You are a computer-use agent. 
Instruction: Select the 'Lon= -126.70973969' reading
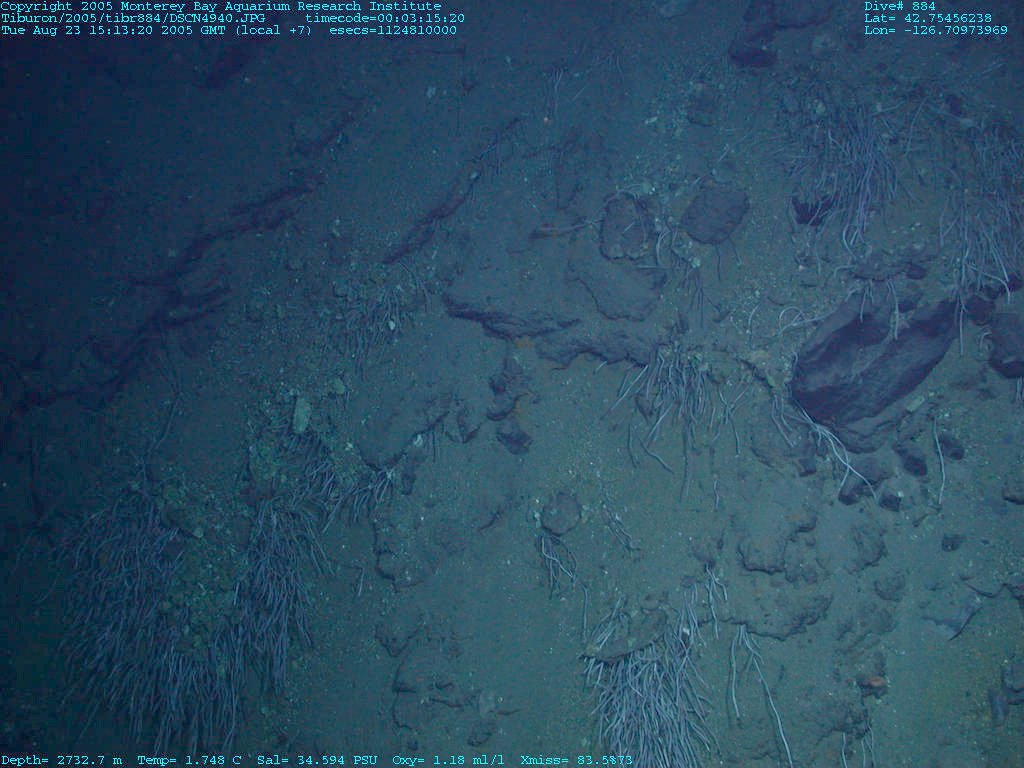(936, 30)
